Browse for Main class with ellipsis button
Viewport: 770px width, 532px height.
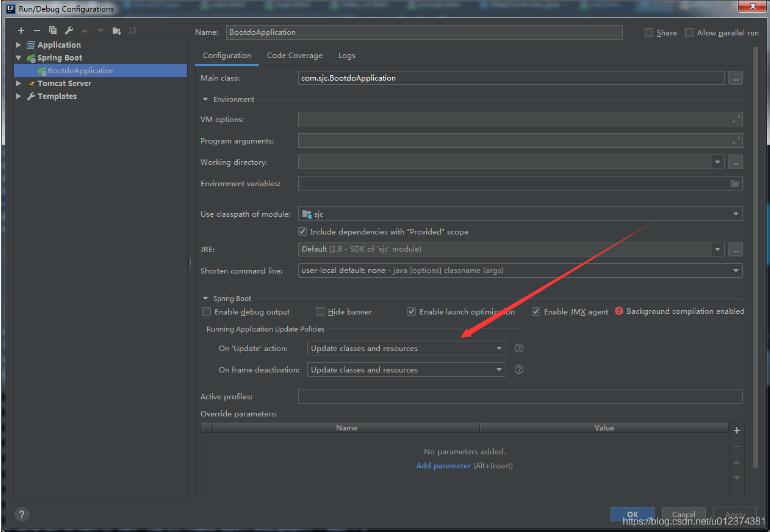coord(735,78)
